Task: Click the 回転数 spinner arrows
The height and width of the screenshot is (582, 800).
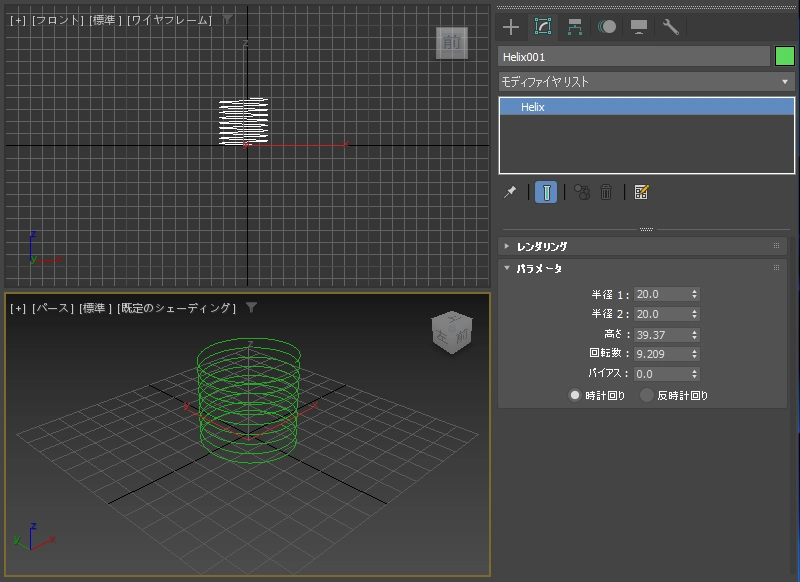Action: click(694, 354)
